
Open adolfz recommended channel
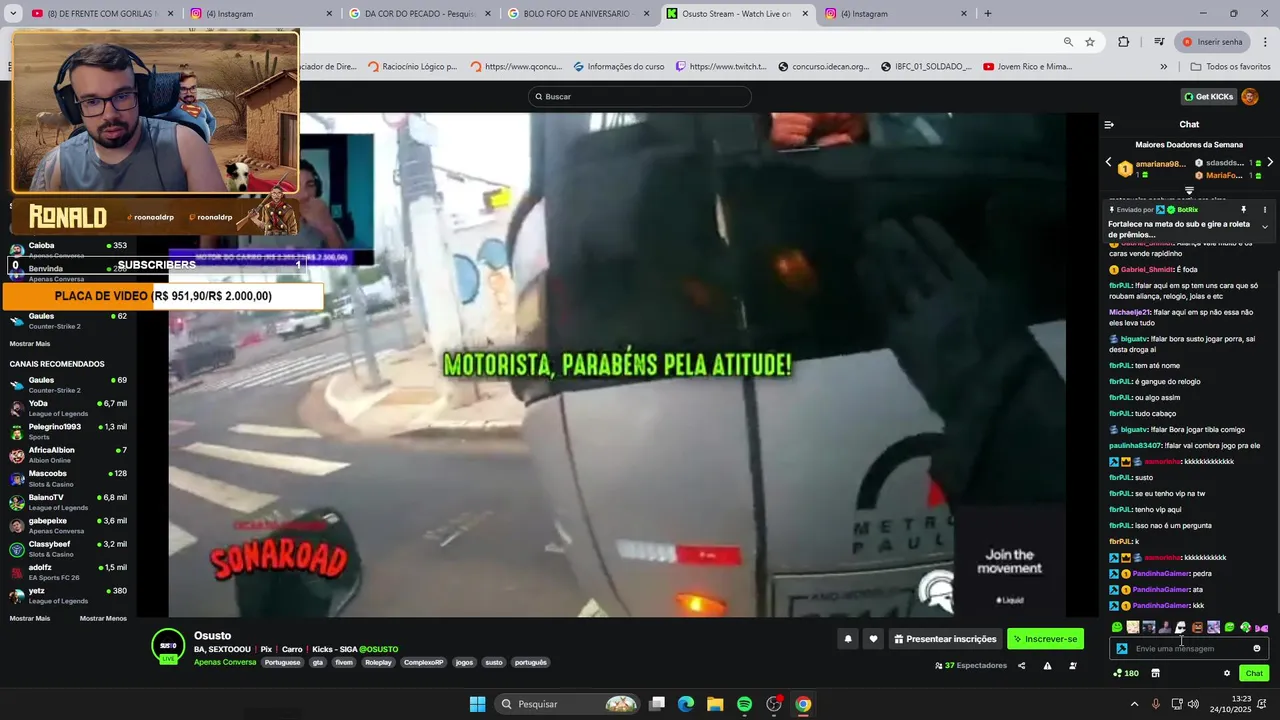(x=68, y=572)
